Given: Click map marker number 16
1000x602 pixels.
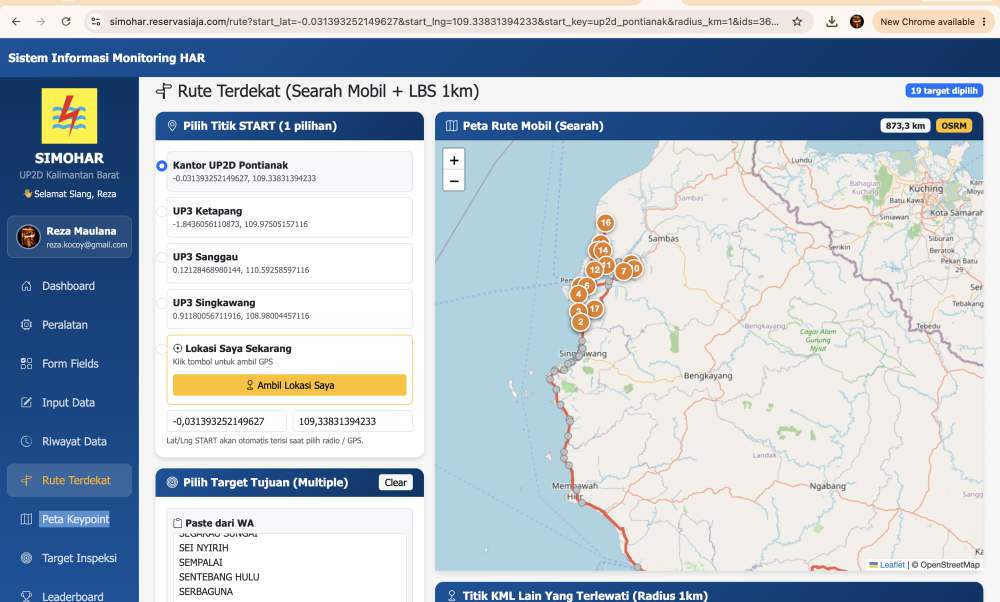Looking at the screenshot, I should click(605, 223).
